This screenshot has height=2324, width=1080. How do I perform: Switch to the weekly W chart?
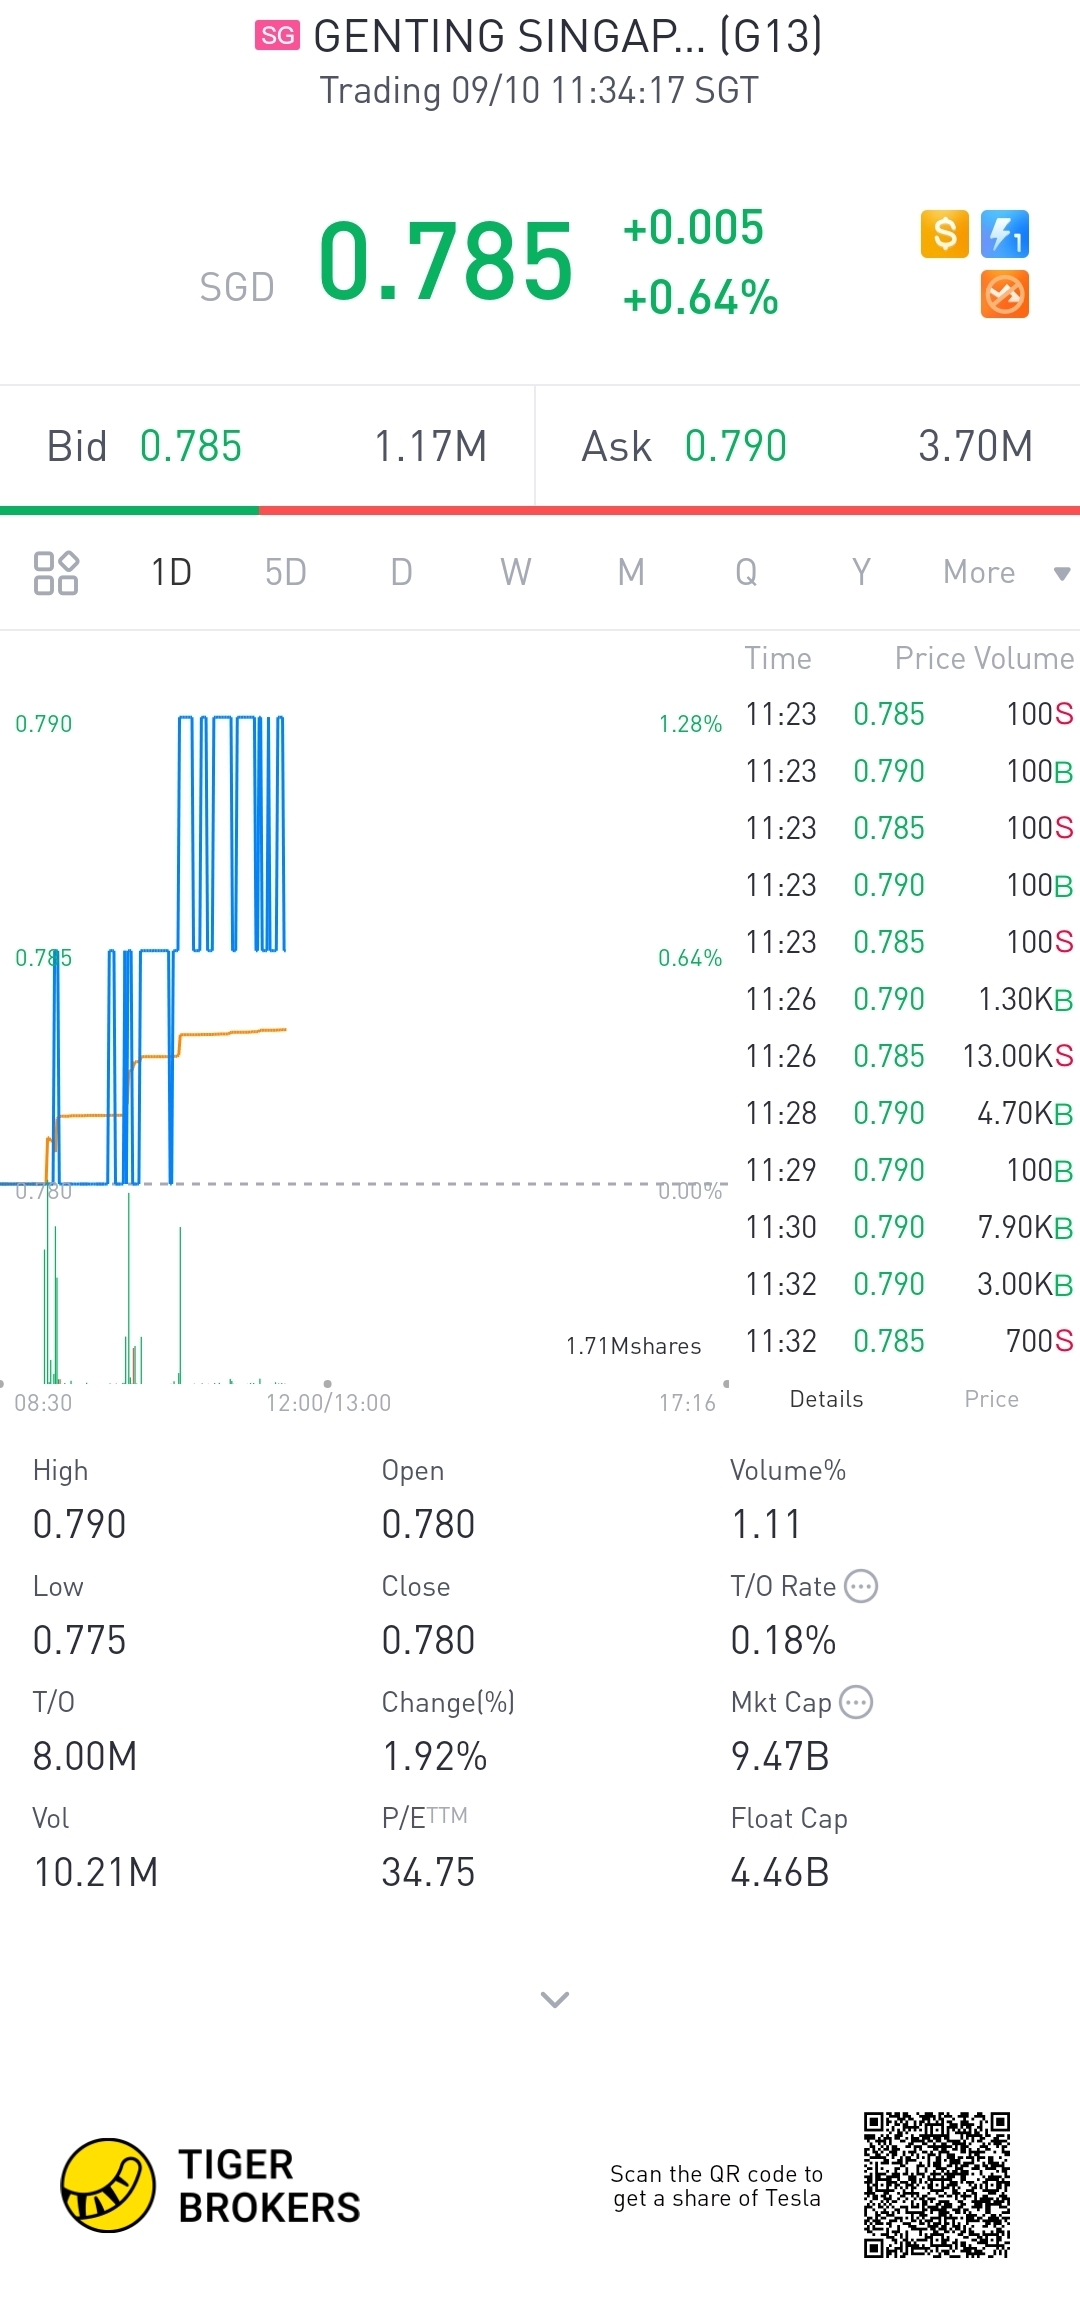click(515, 573)
